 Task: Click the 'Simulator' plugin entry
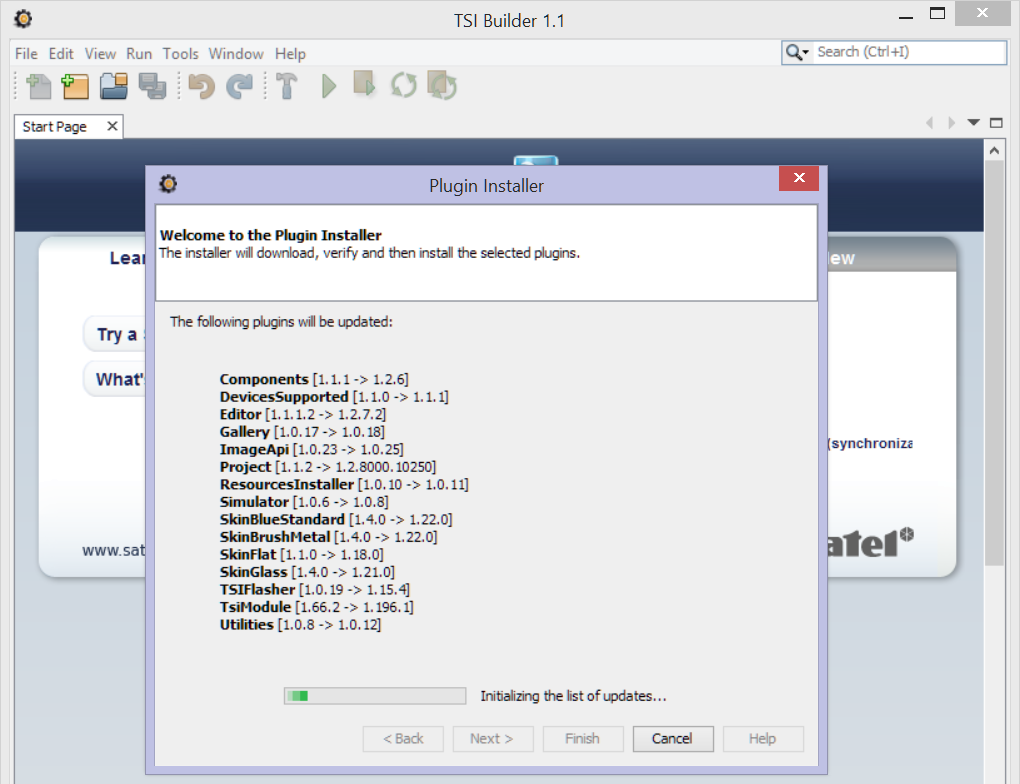point(304,502)
